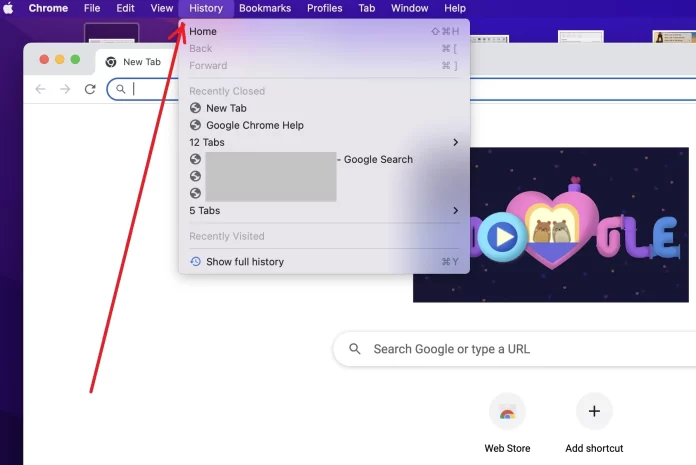Open the Help menu

[455, 8]
